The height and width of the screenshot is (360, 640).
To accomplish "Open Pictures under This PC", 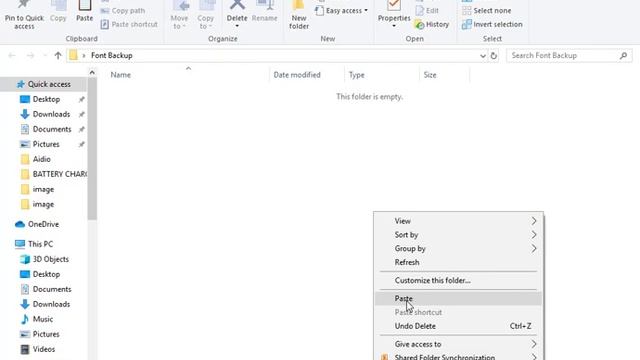I will 46,334.
